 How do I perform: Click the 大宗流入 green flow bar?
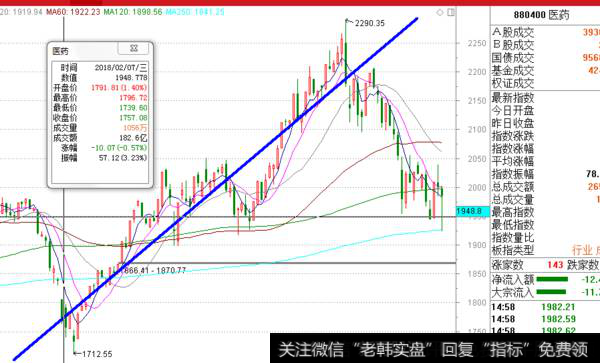[551, 292]
